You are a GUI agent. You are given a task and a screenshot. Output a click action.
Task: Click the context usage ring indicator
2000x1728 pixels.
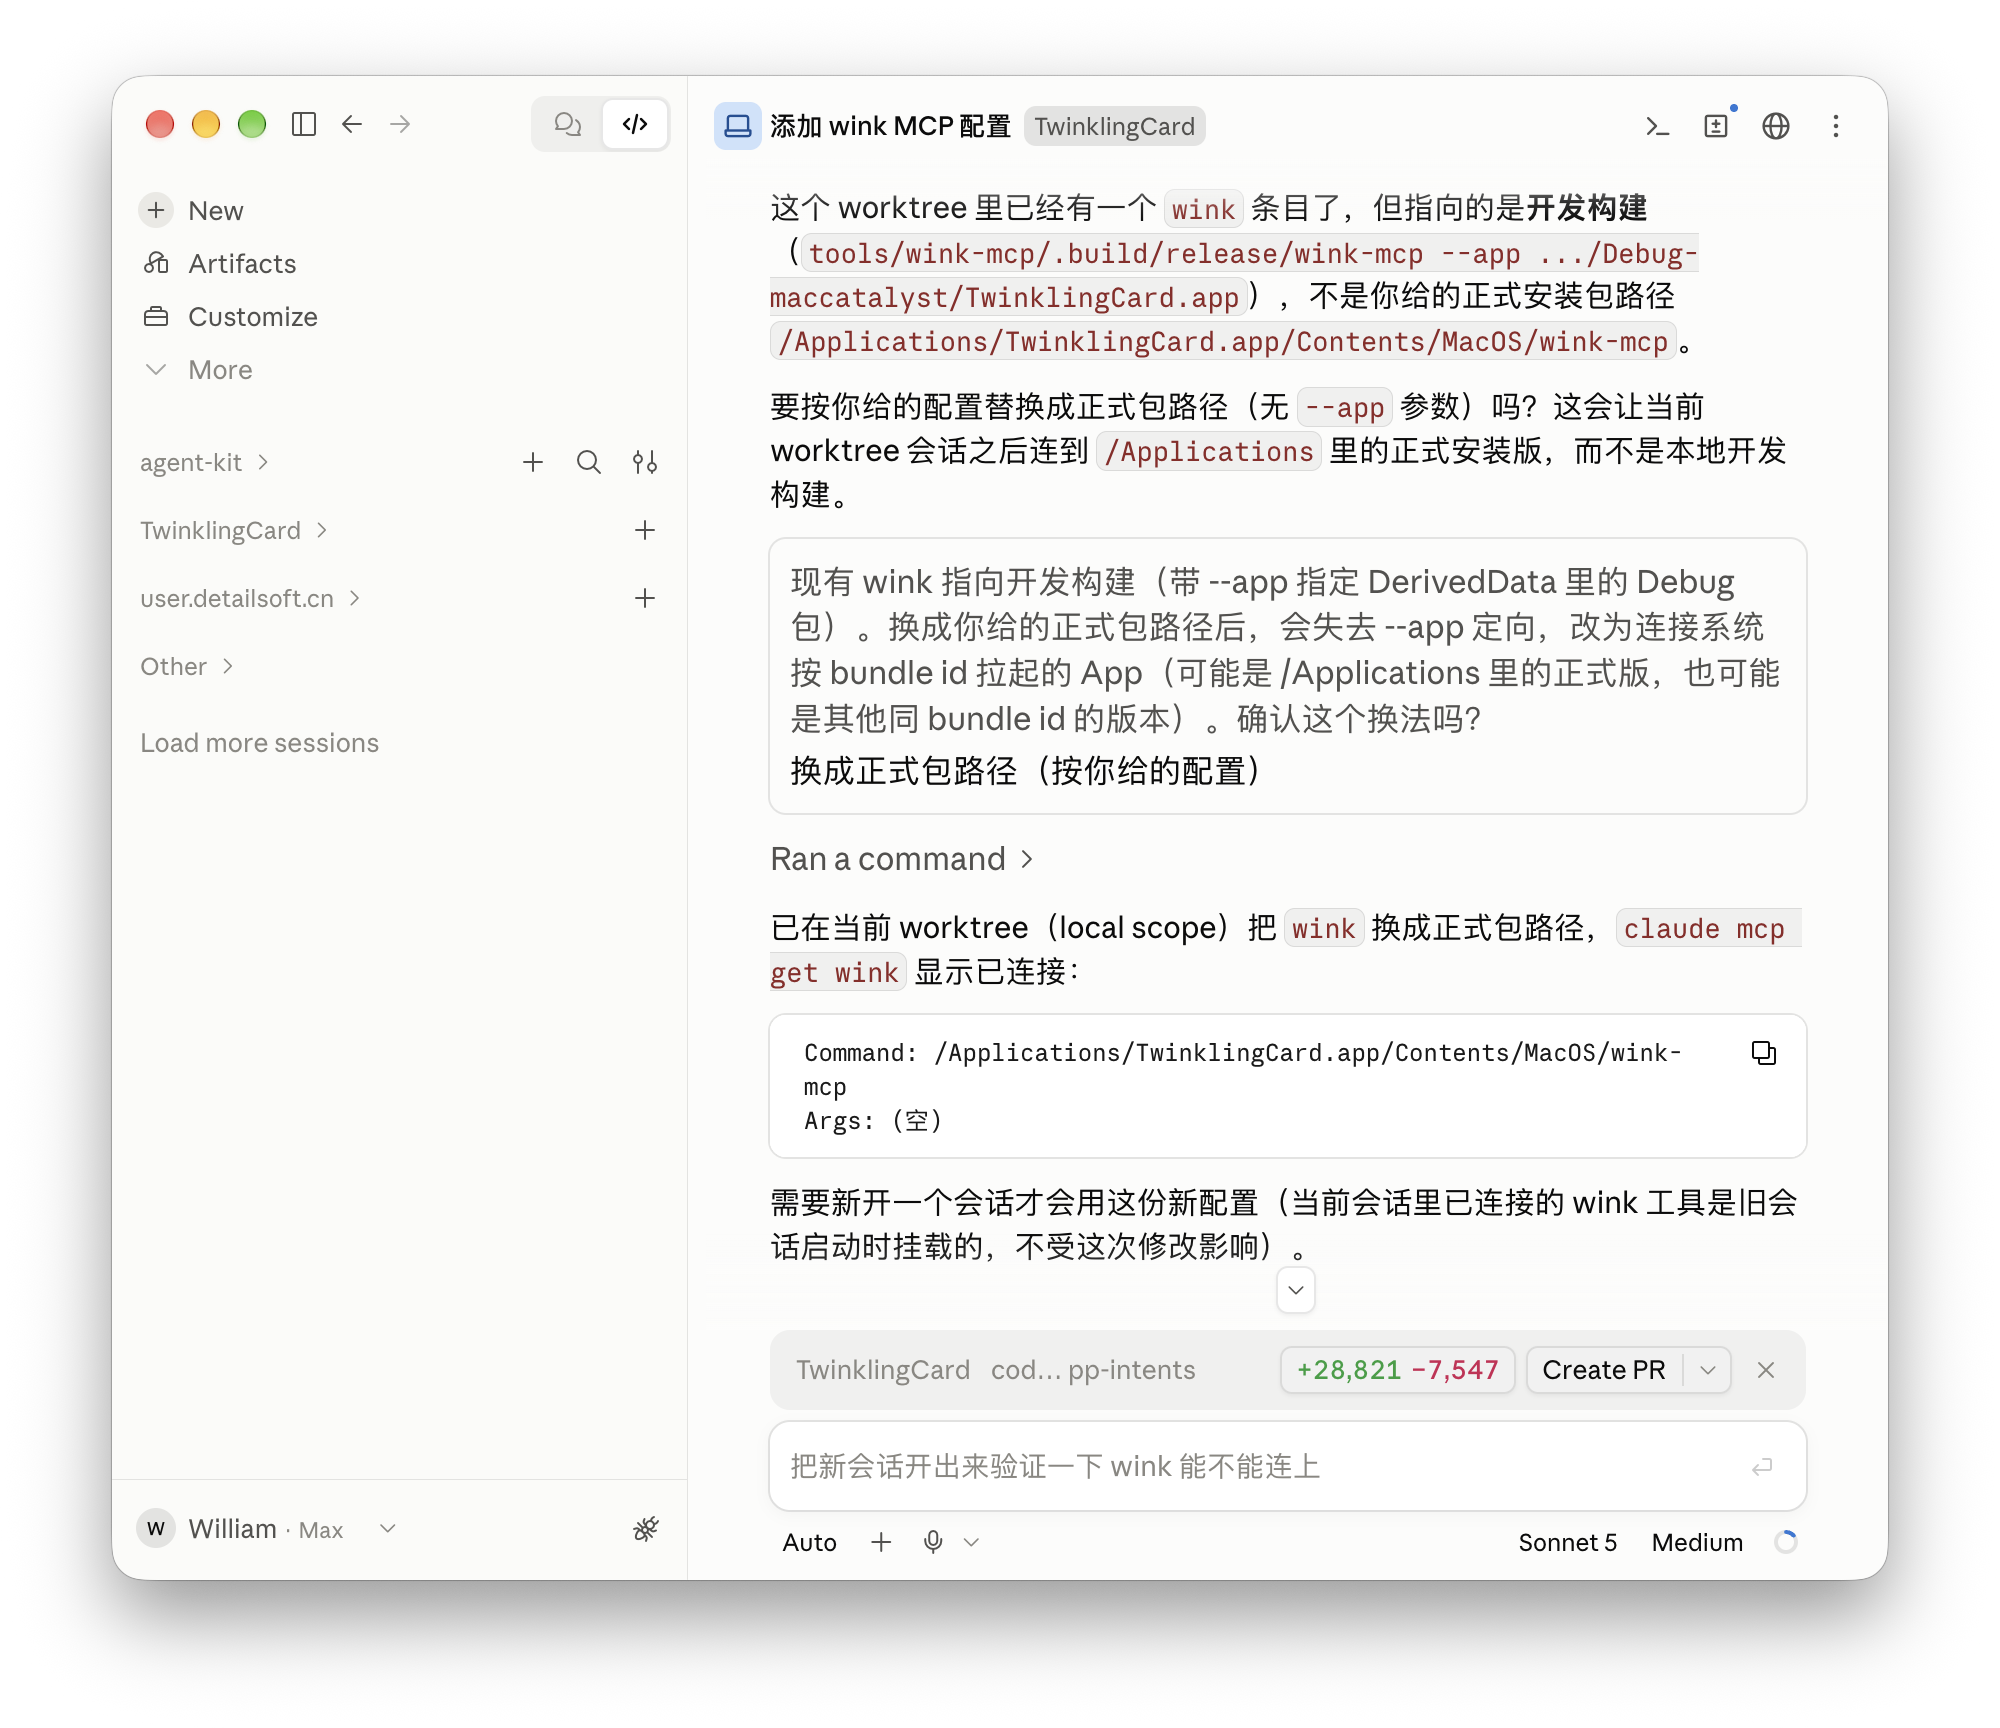1786,1542
